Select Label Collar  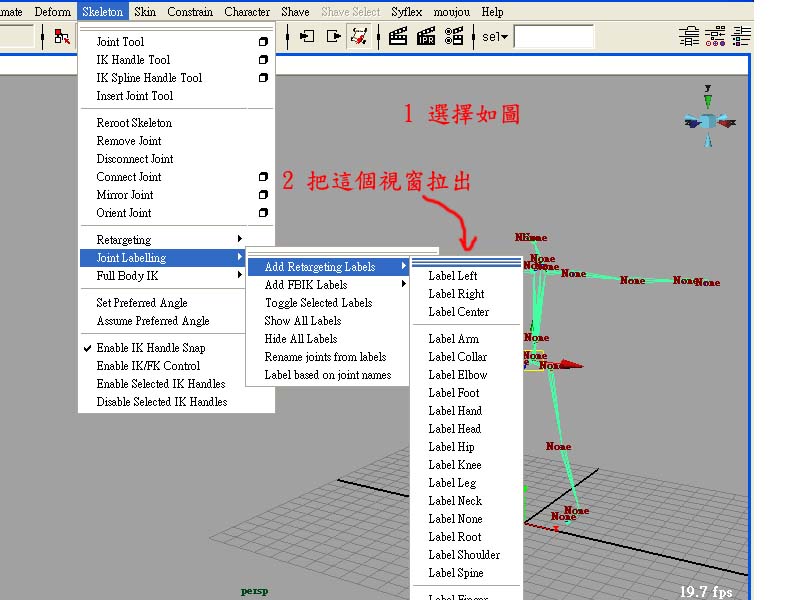[458, 357]
